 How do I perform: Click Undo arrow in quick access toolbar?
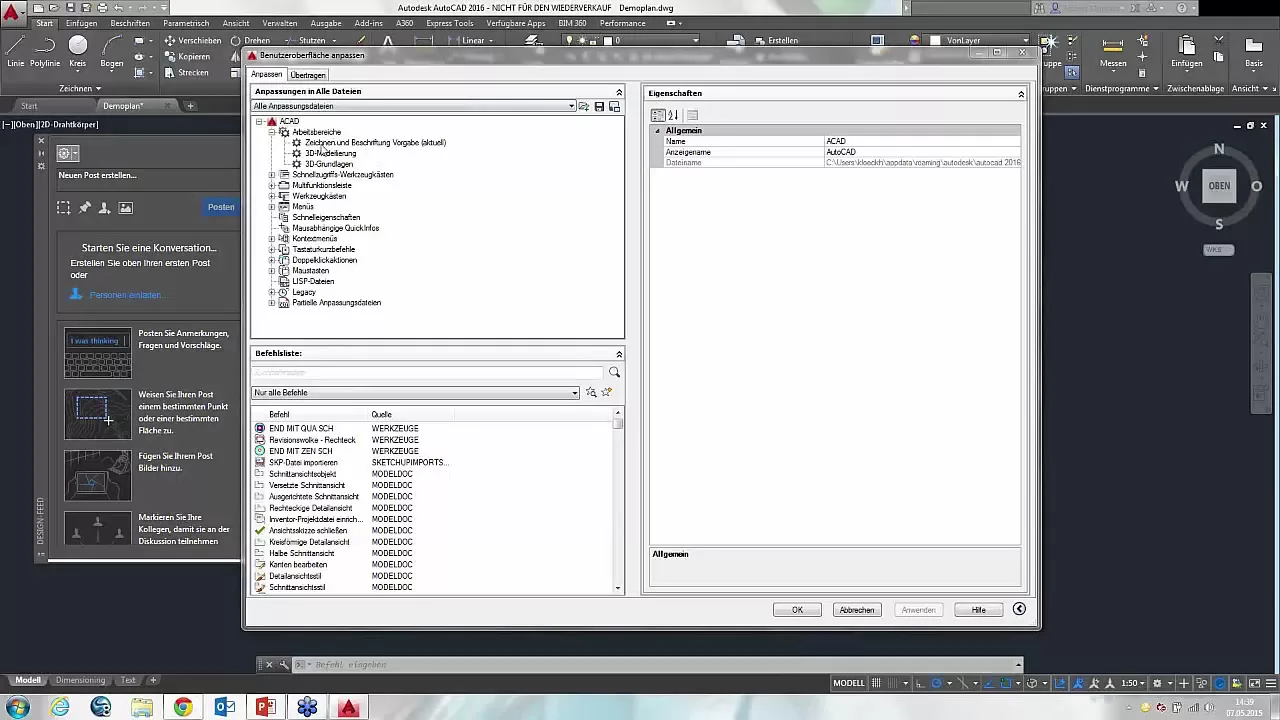[x=119, y=8]
